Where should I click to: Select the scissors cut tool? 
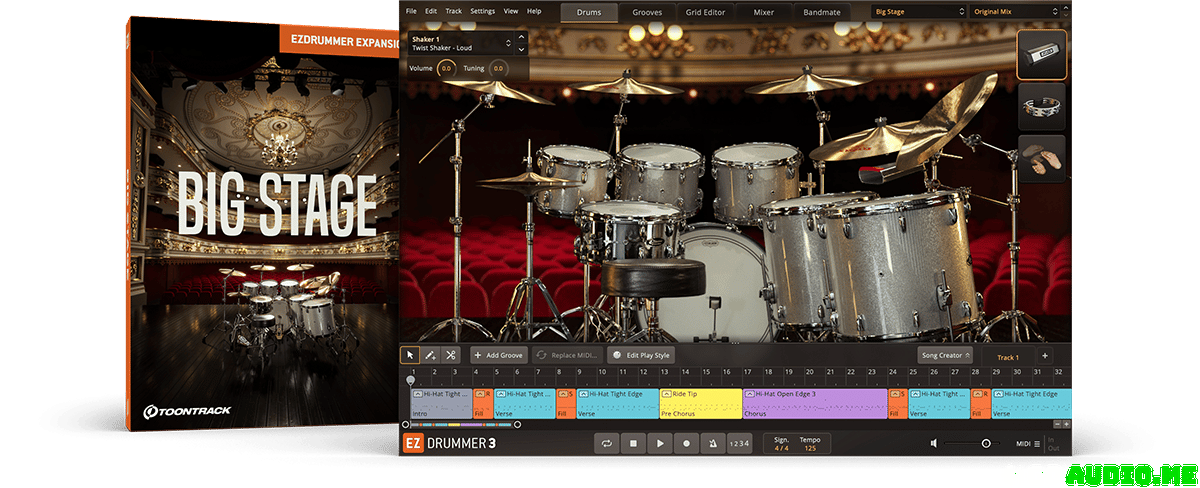(x=451, y=355)
